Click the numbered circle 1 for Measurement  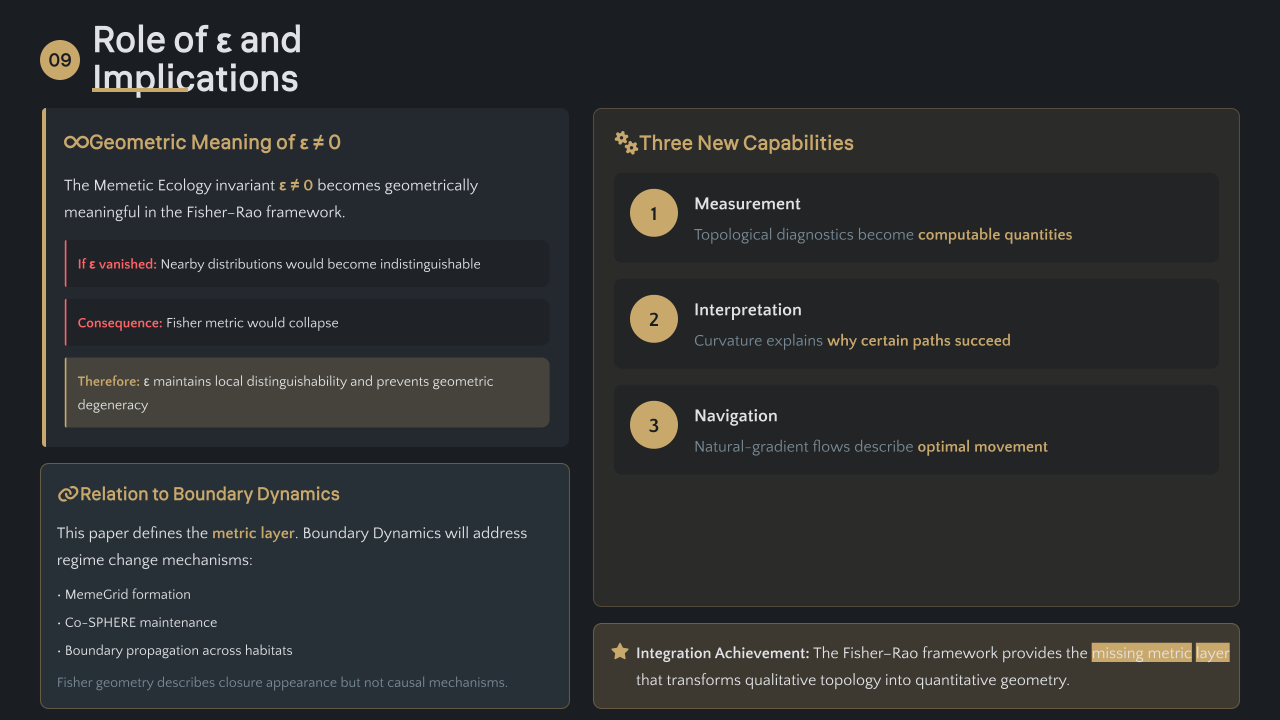[x=654, y=213]
